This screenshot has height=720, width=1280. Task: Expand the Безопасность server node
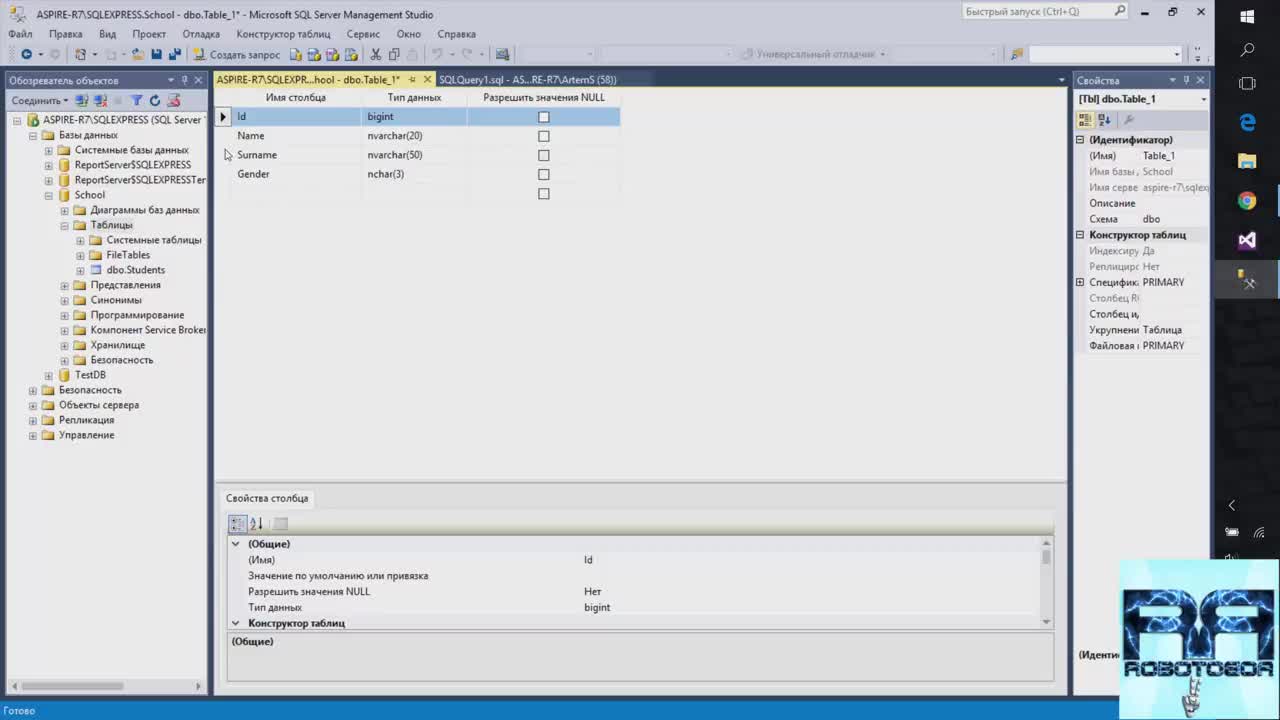point(32,390)
